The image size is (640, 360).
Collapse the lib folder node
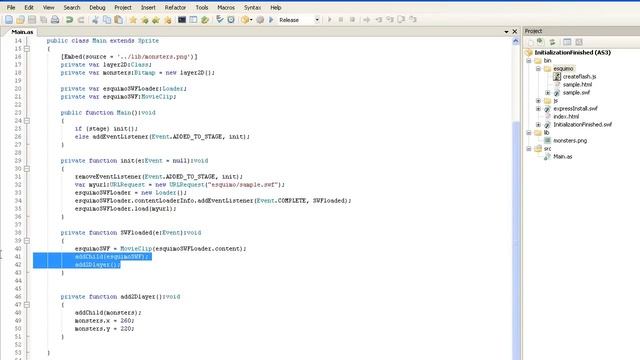[529, 133]
